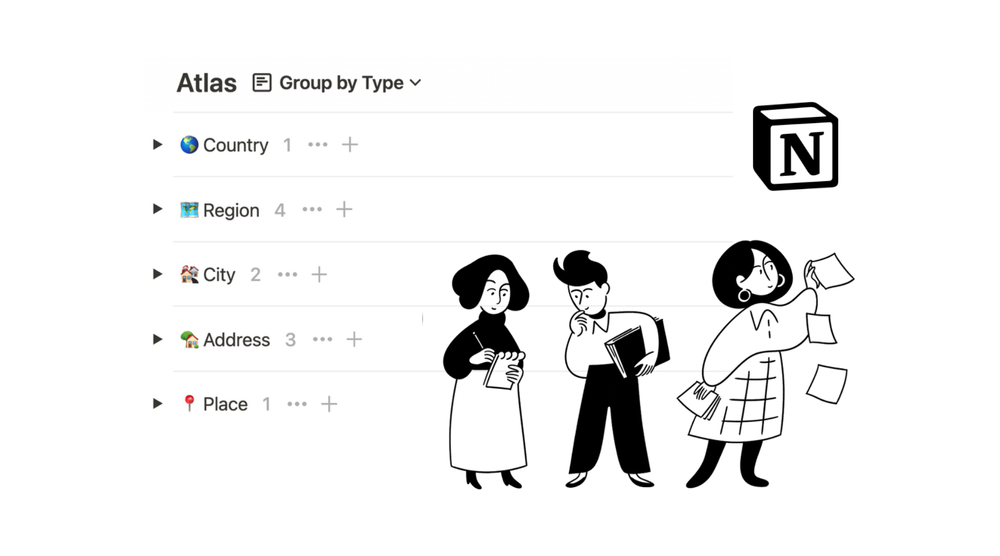Screen dimensions: 1000x556
Task: Click the Notion cube logo
Action: [795, 146]
